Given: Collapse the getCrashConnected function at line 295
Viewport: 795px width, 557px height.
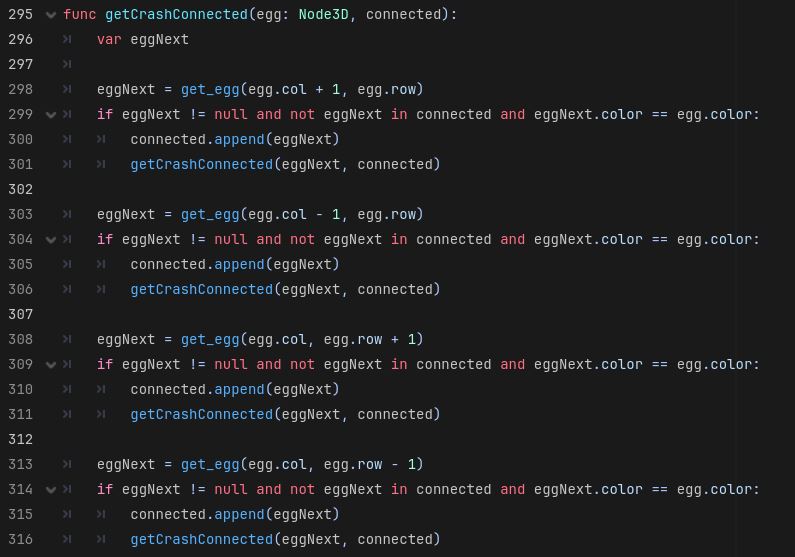Looking at the screenshot, I should click(x=51, y=15).
